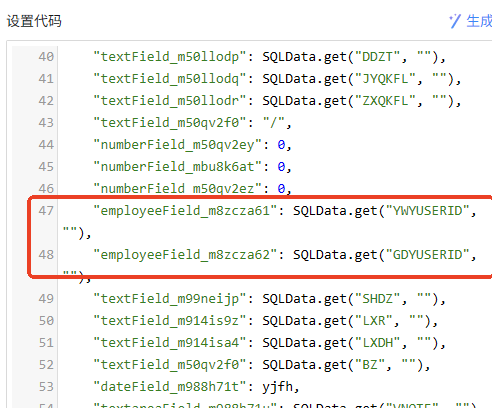
Task: Click the yjfh variable on line 53
Action: pyautogui.click(x=277, y=387)
